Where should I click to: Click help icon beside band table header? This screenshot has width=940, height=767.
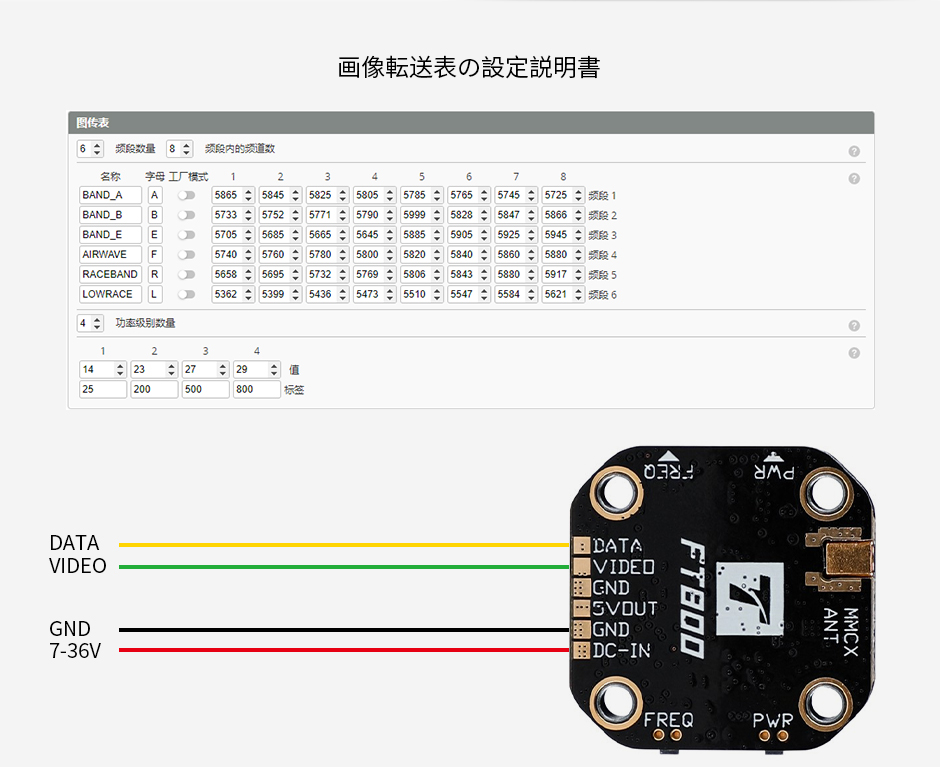854,179
